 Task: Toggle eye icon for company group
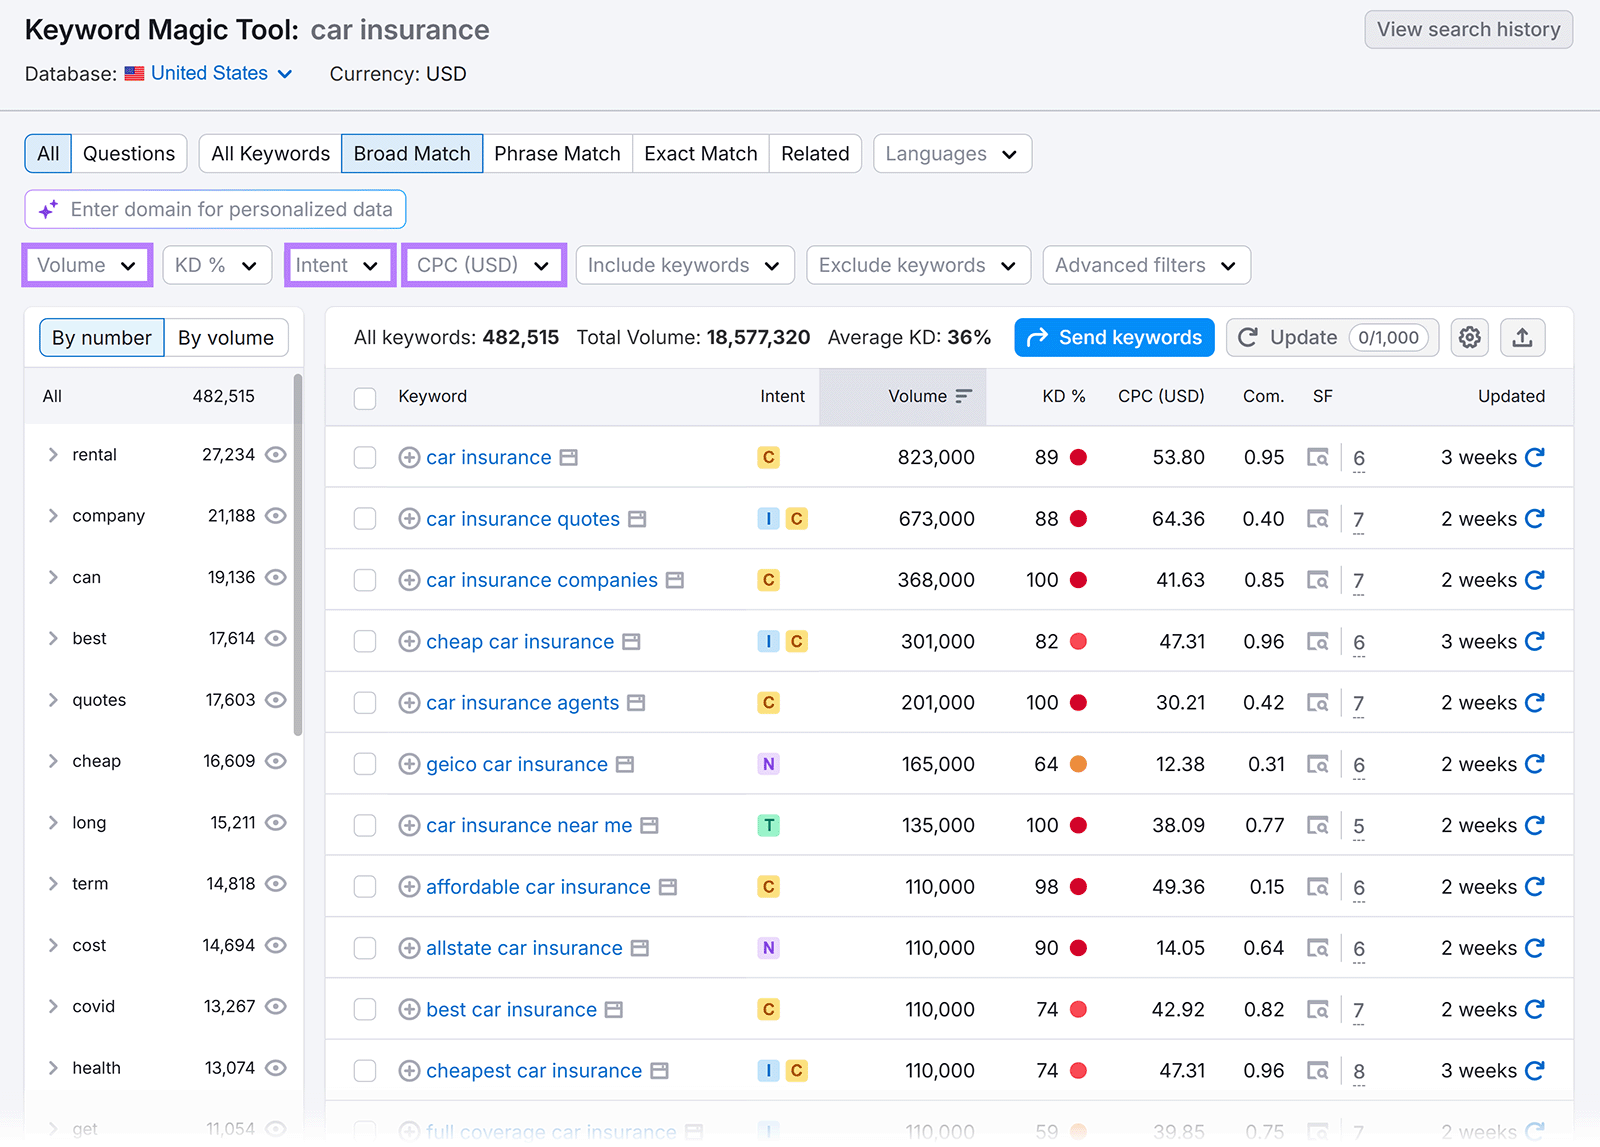276,516
